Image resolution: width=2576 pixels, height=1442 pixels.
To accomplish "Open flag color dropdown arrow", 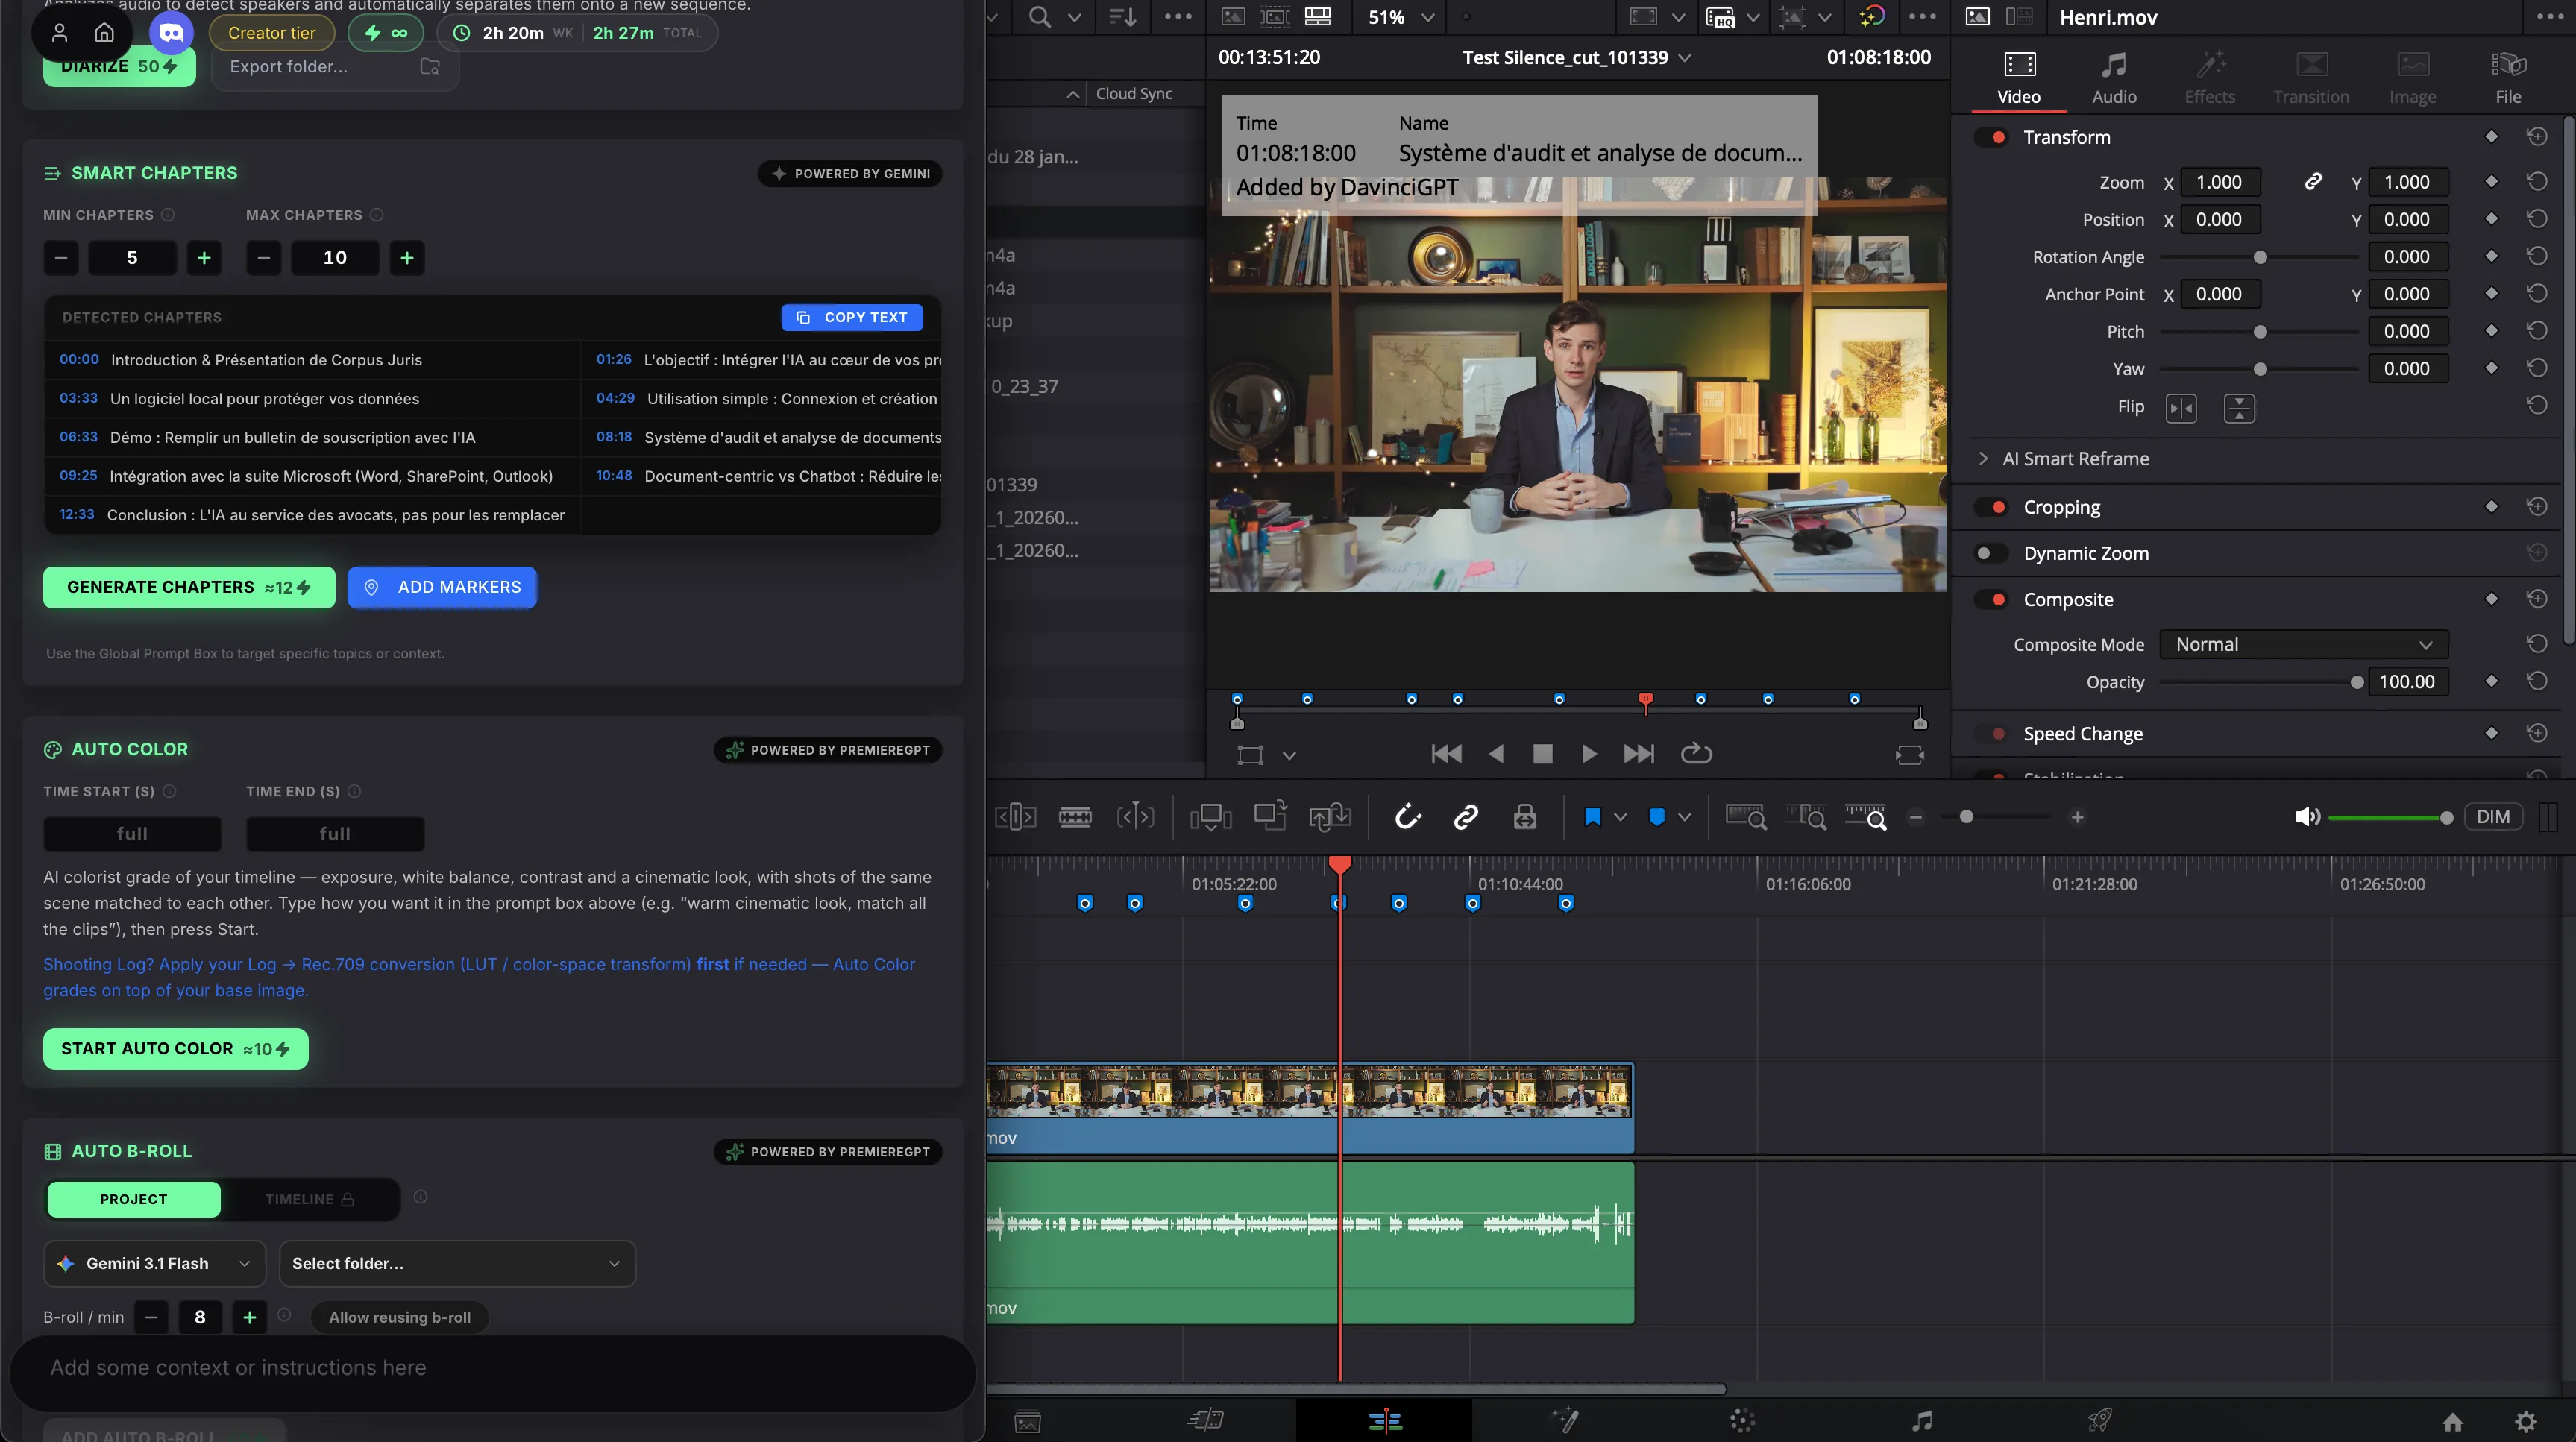I will [x=1620, y=817].
